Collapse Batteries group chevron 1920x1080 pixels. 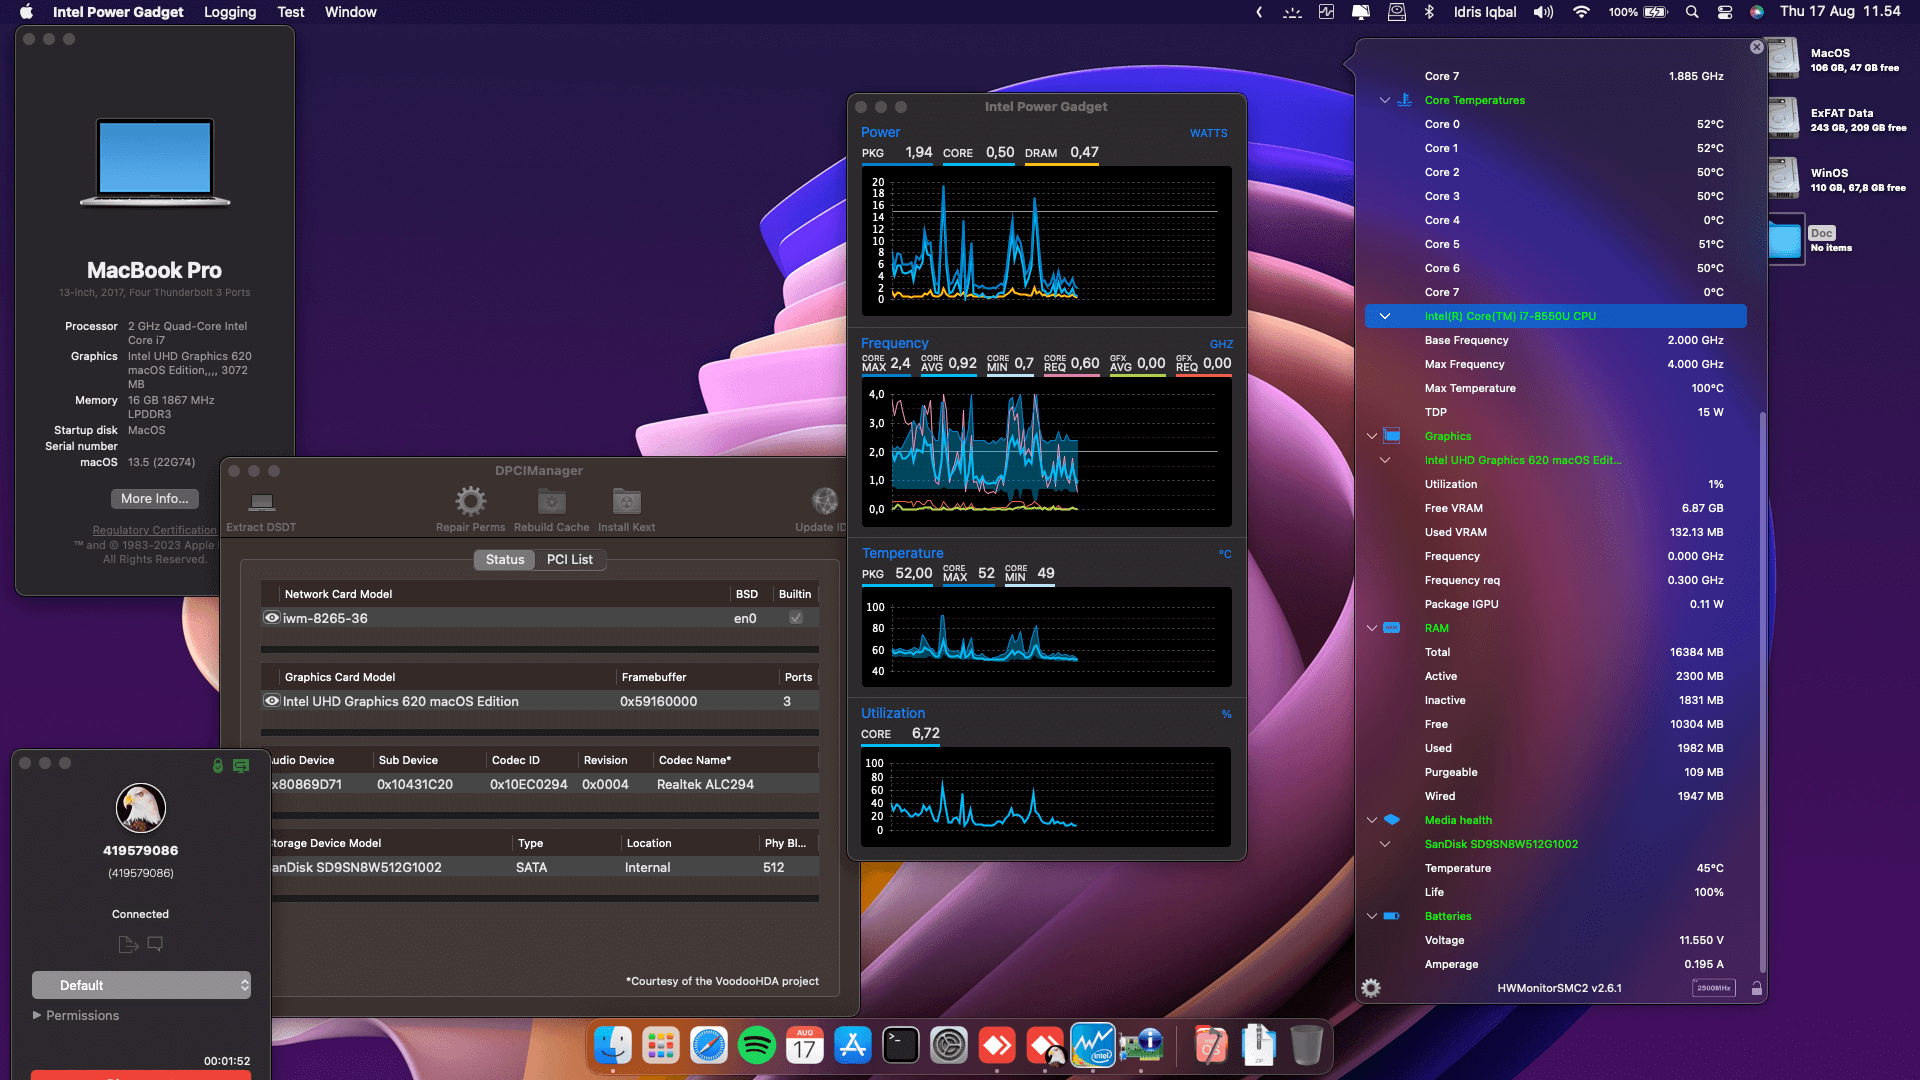(x=1372, y=916)
